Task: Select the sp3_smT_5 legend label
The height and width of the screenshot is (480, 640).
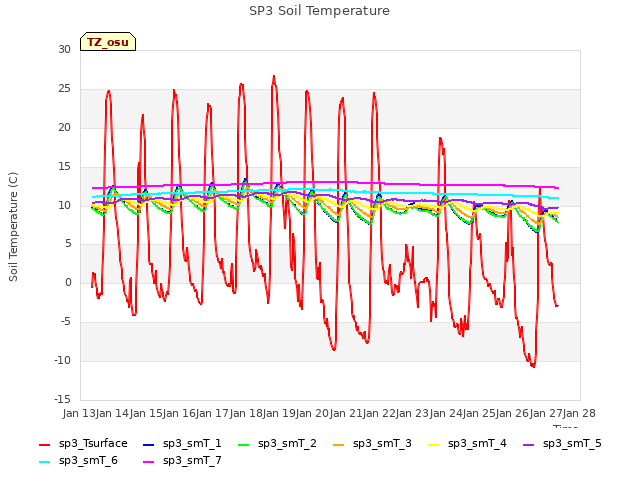Action: 572,444
